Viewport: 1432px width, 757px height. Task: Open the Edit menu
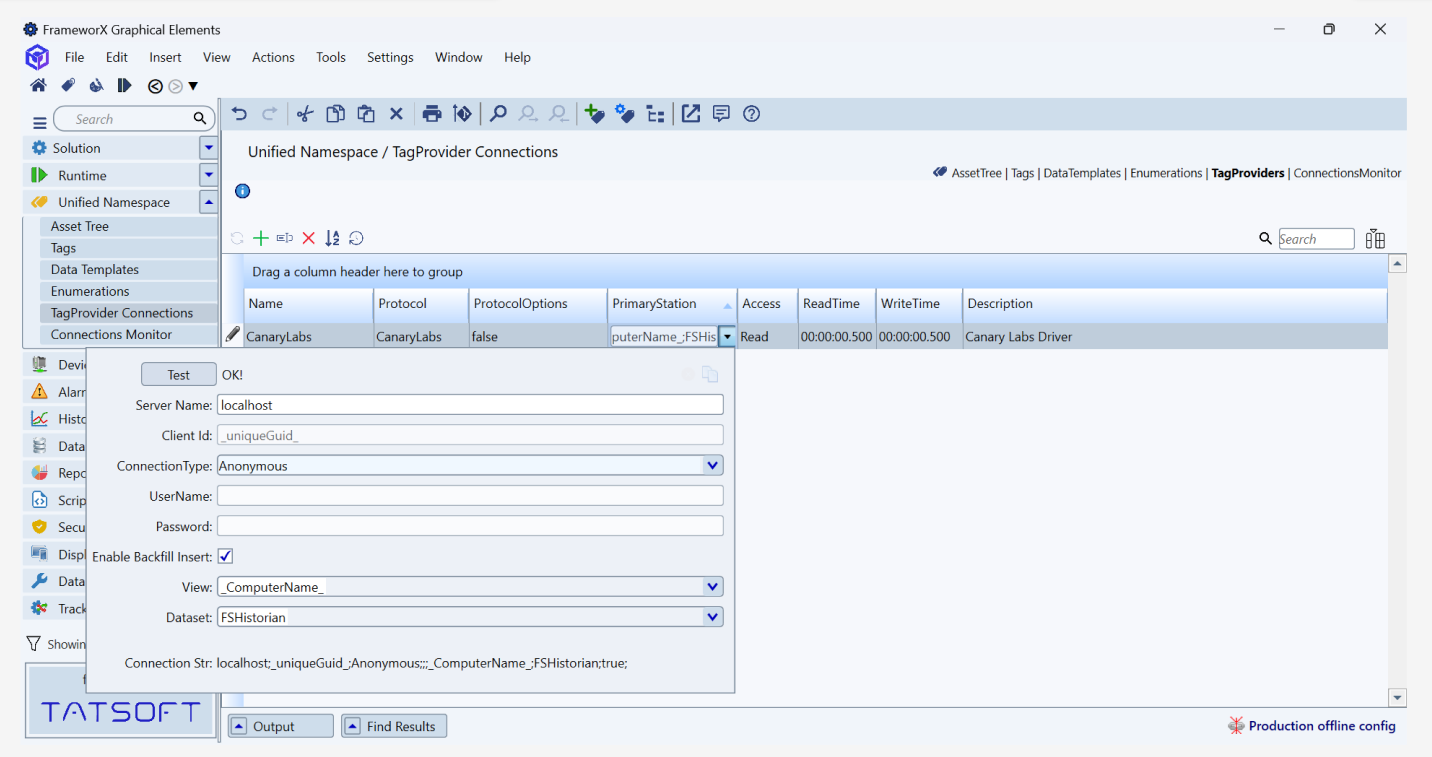(117, 57)
